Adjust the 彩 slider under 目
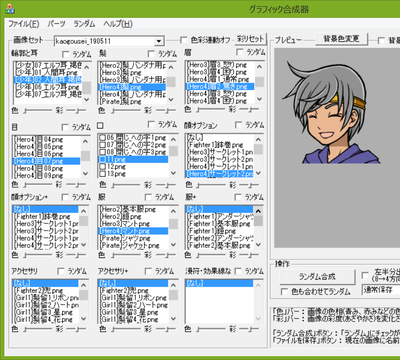This screenshot has width=400, height=360. (76, 184)
